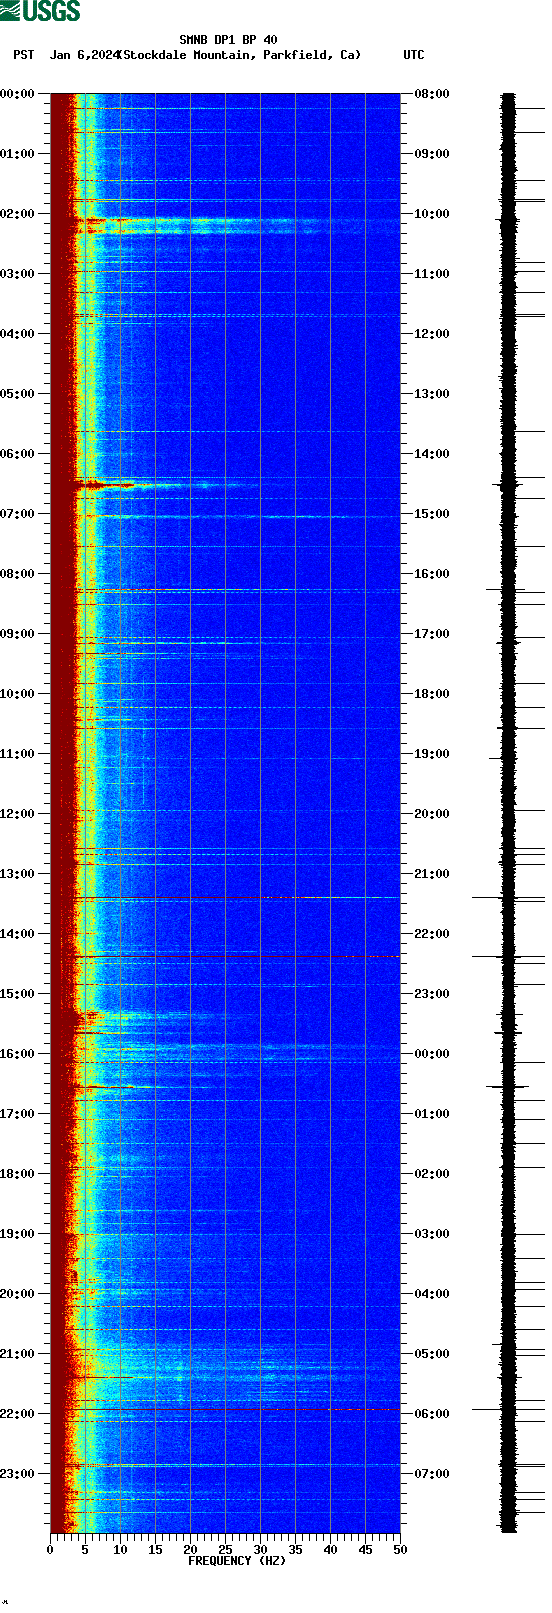Click the 22:00 UTC time label
The height and width of the screenshot is (1613, 552).
[432, 934]
